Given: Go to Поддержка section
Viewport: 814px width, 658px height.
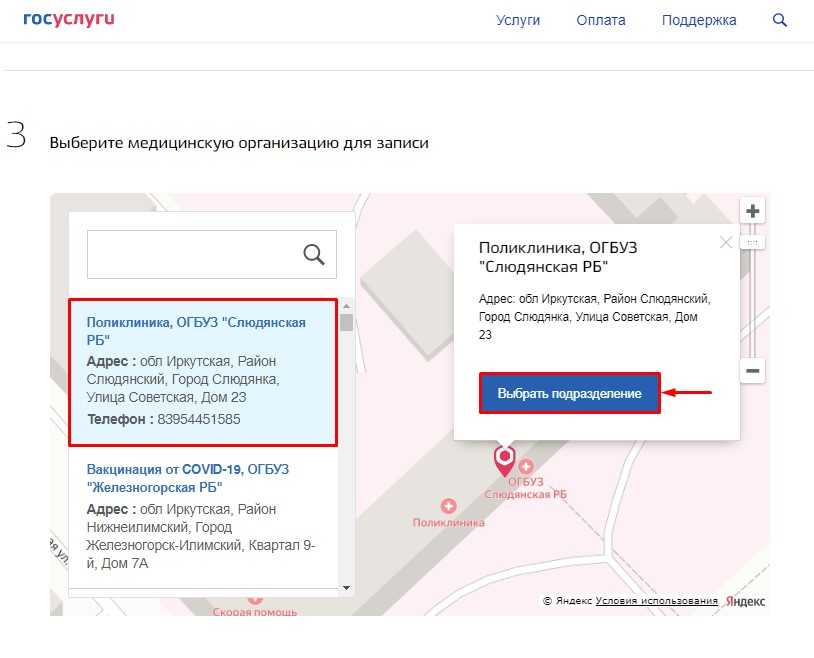Looking at the screenshot, I should 699,20.
